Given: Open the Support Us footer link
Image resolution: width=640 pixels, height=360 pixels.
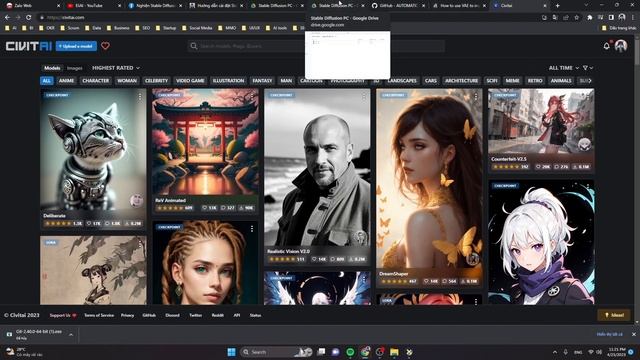Looking at the screenshot, I should (63, 316).
